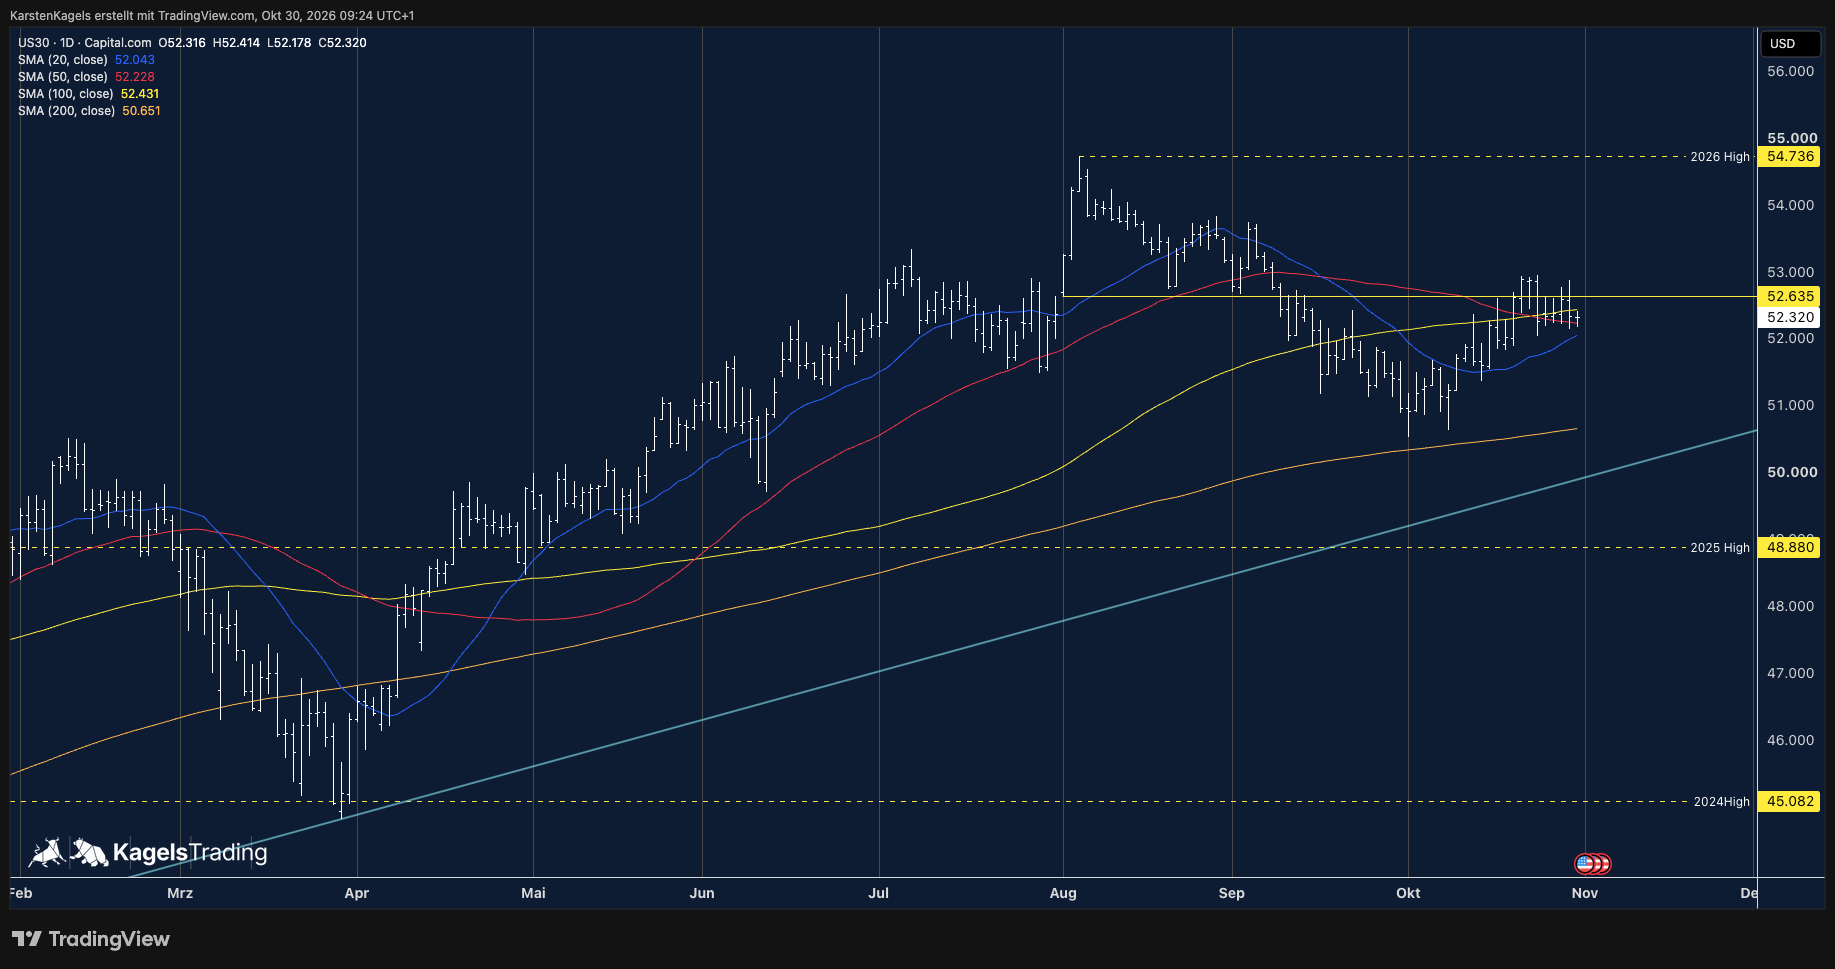The width and height of the screenshot is (1835, 969).
Task: Click the 55.000 price scale value
Action: [1792, 138]
